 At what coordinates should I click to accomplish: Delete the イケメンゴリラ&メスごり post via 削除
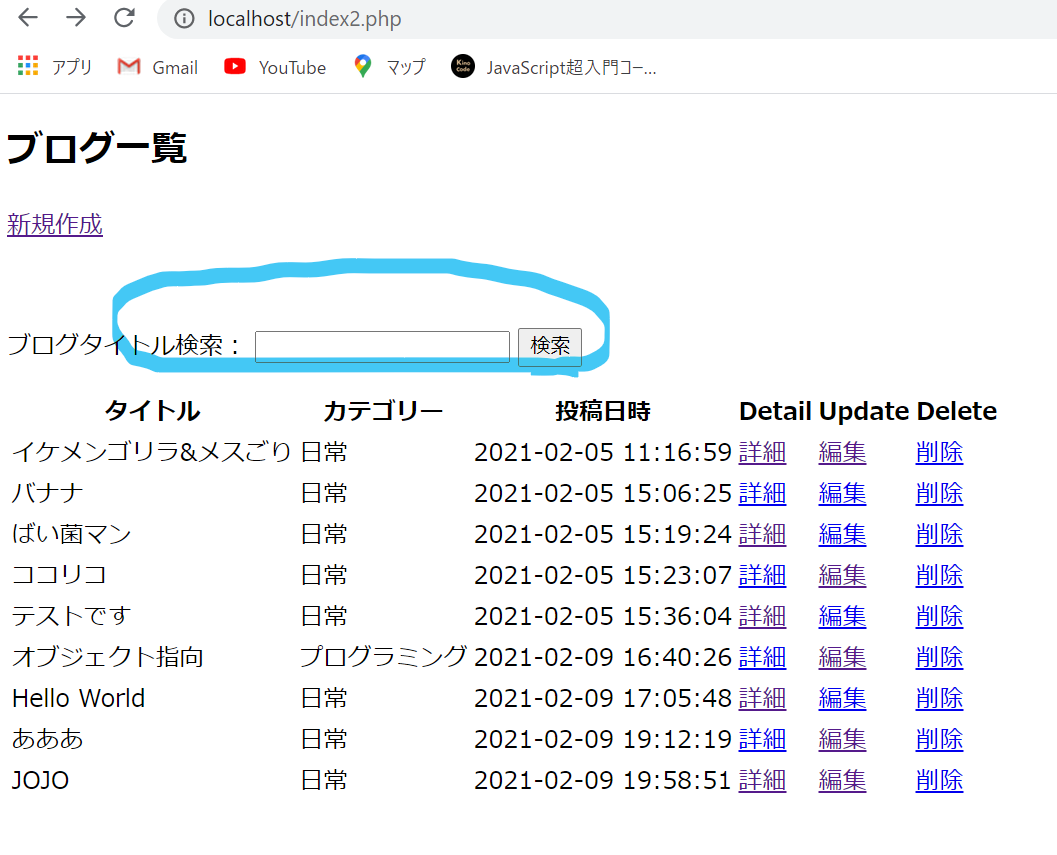pyautogui.click(x=939, y=452)
